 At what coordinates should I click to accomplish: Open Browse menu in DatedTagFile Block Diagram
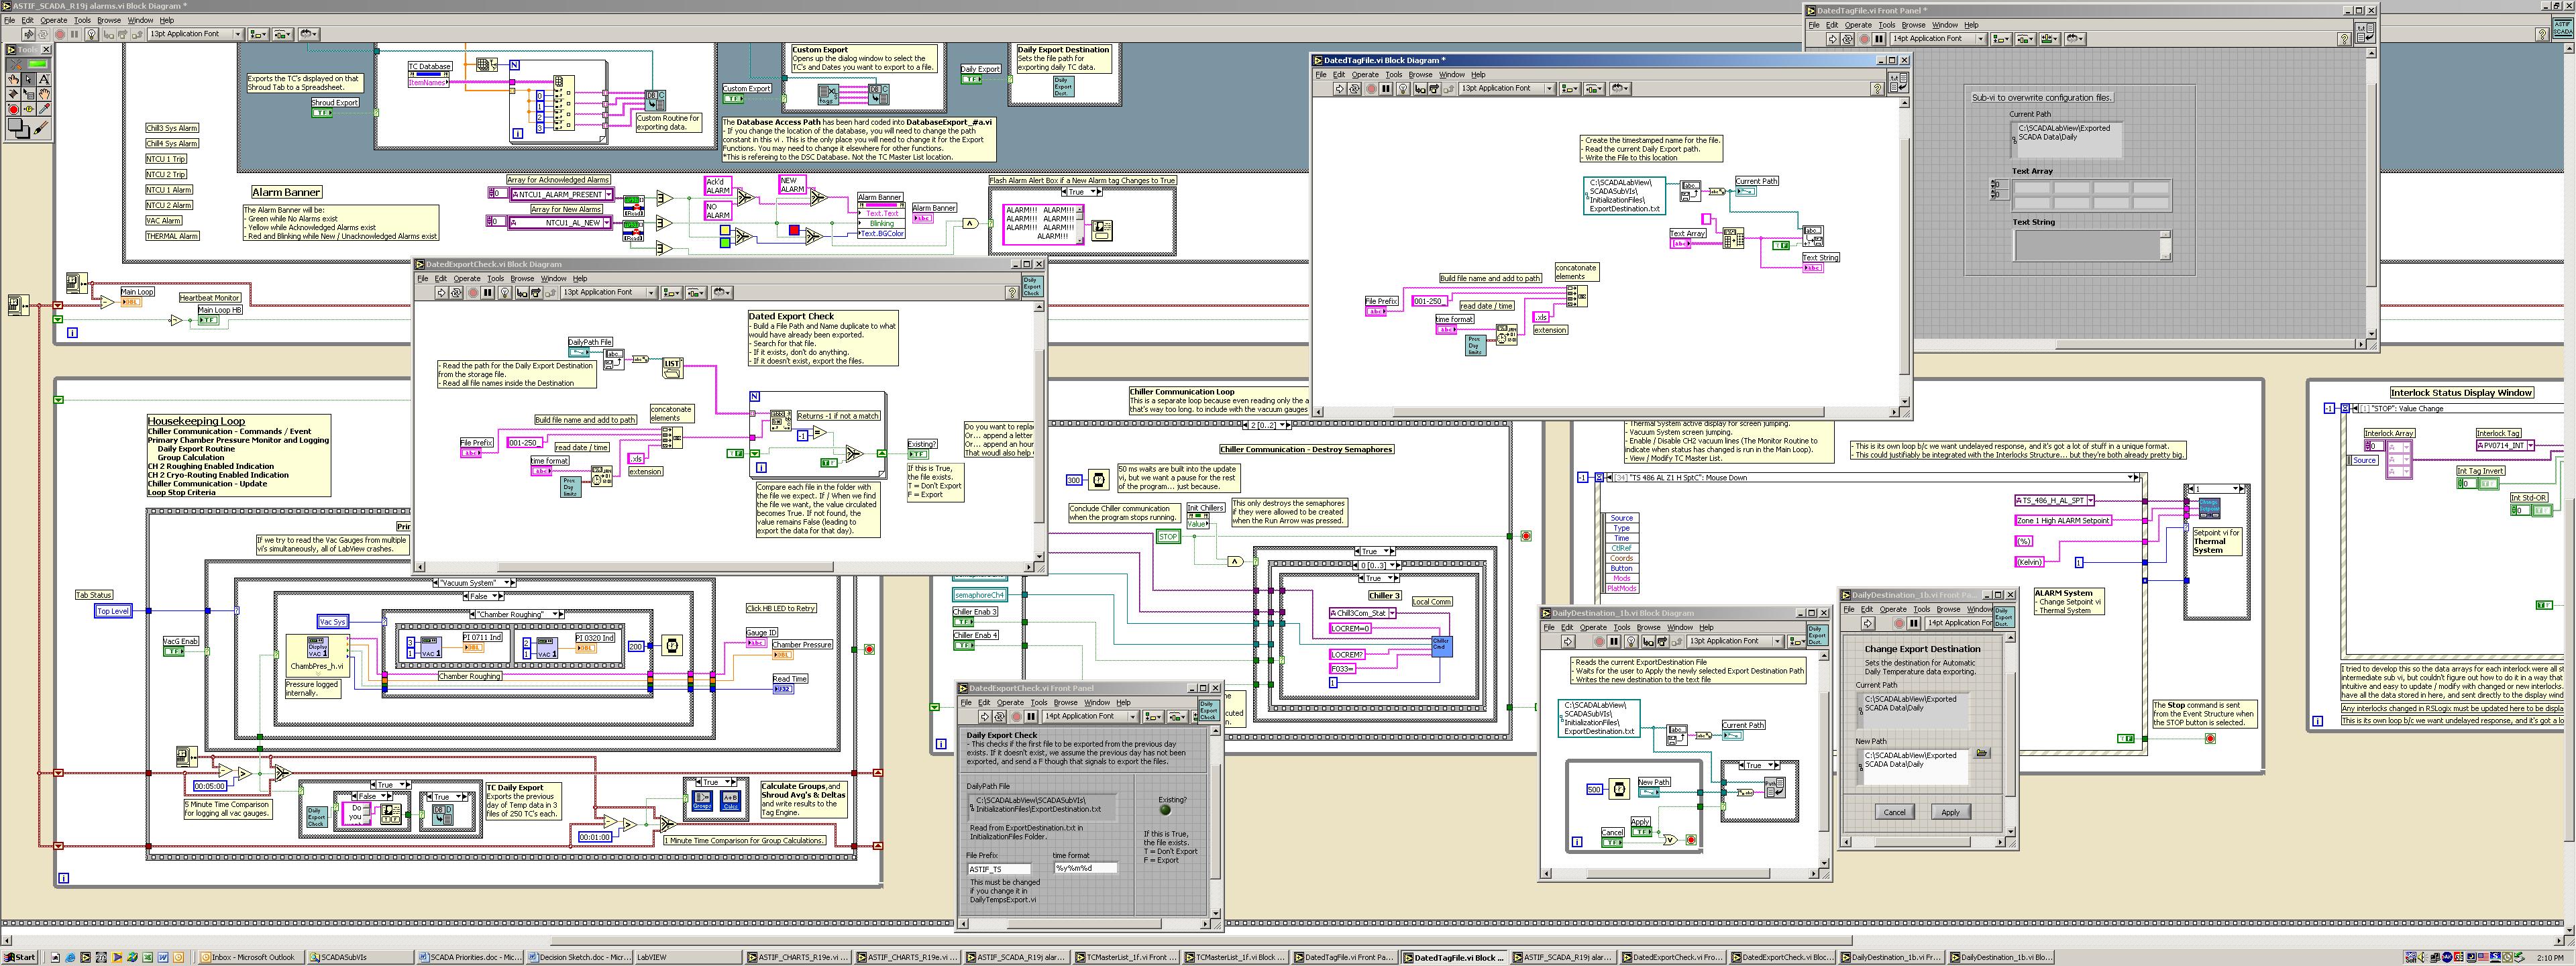1421,74
